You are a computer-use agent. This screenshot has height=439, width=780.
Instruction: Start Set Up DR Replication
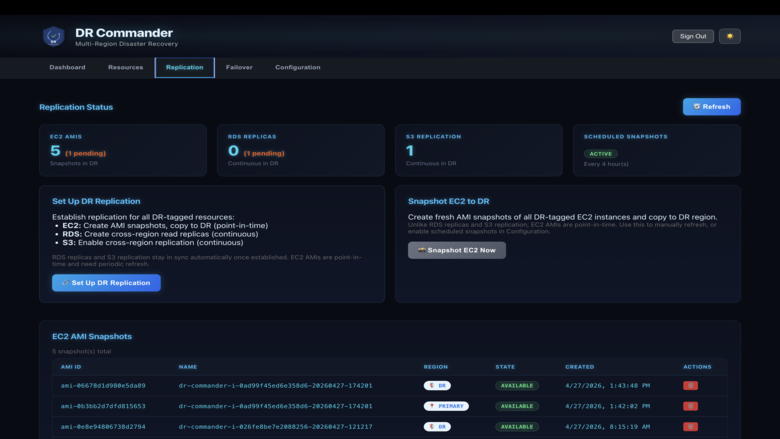point(106,283)
